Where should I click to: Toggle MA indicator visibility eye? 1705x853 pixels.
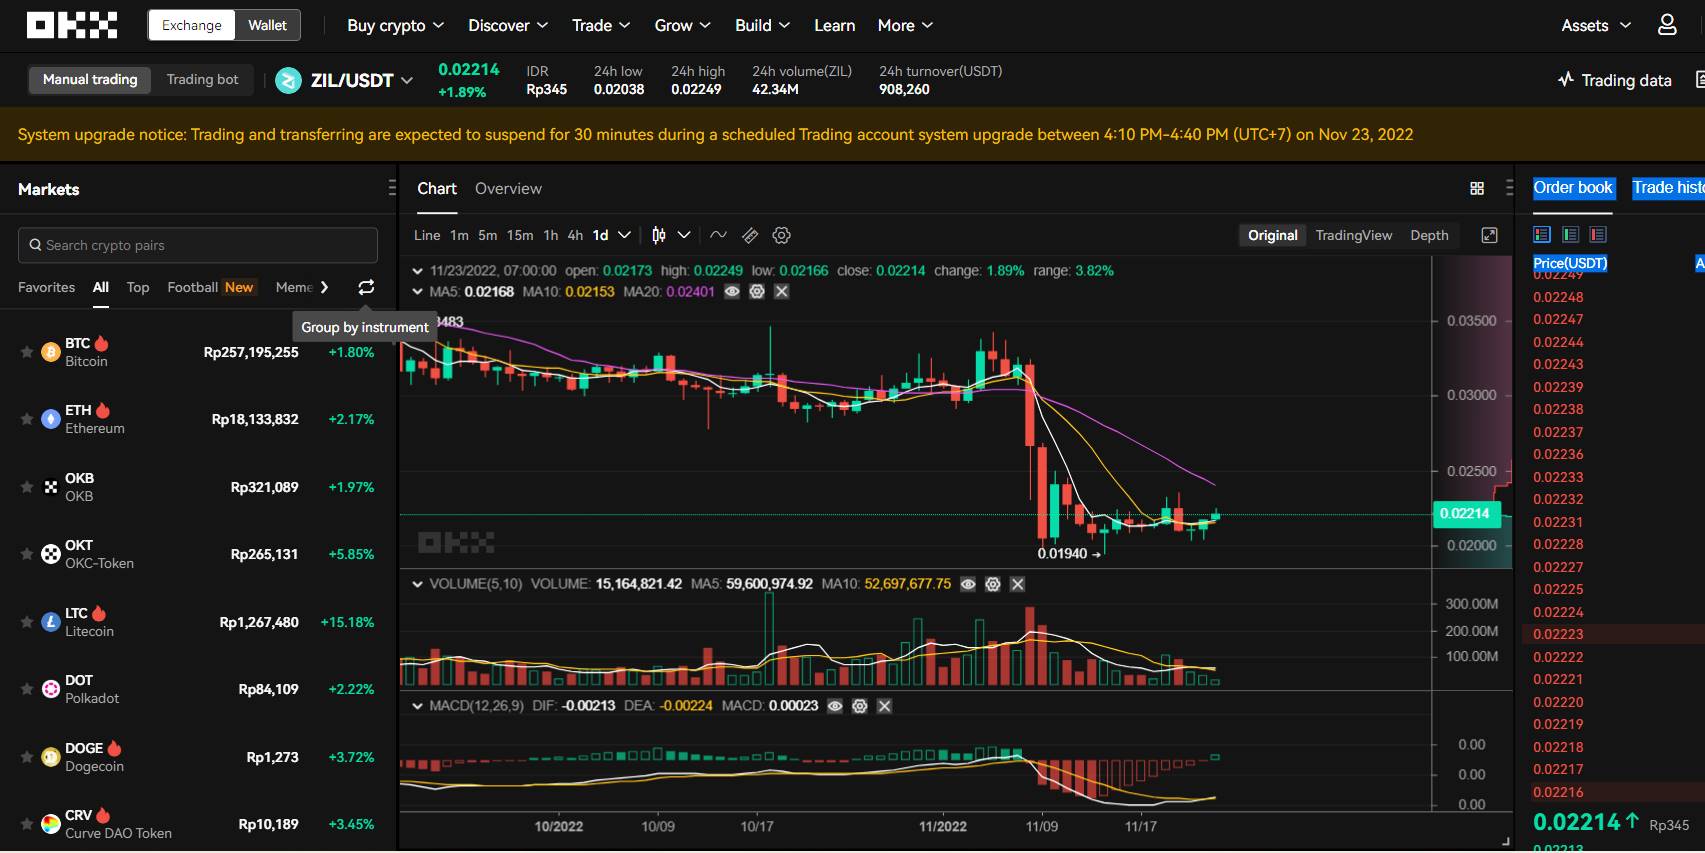[732, 291]
